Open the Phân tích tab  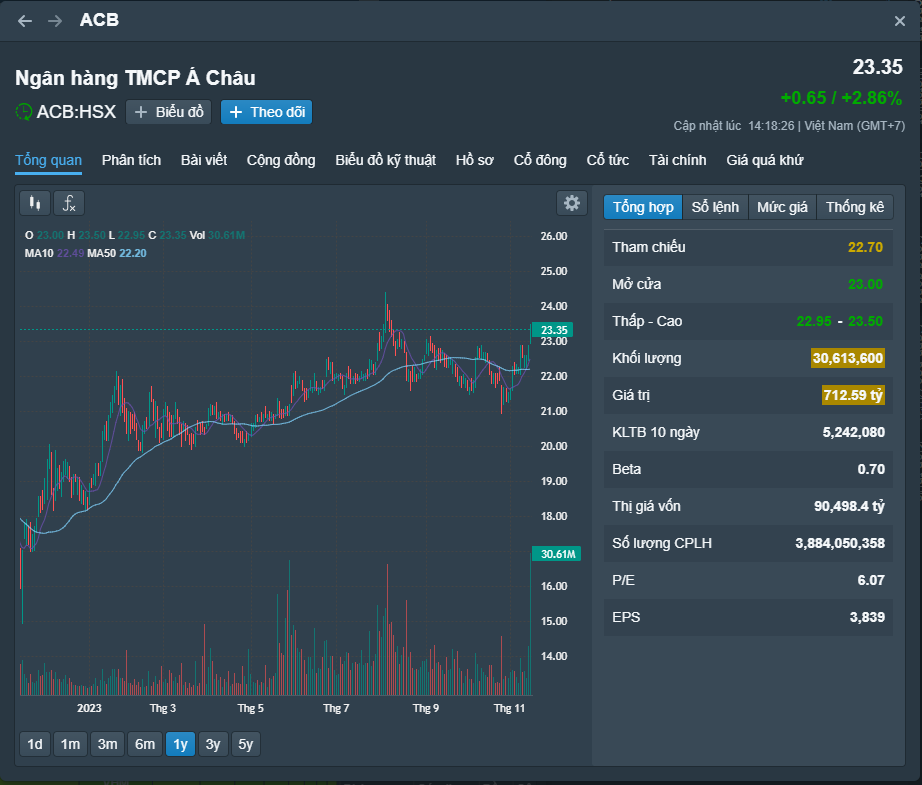[x=131, y=160]
